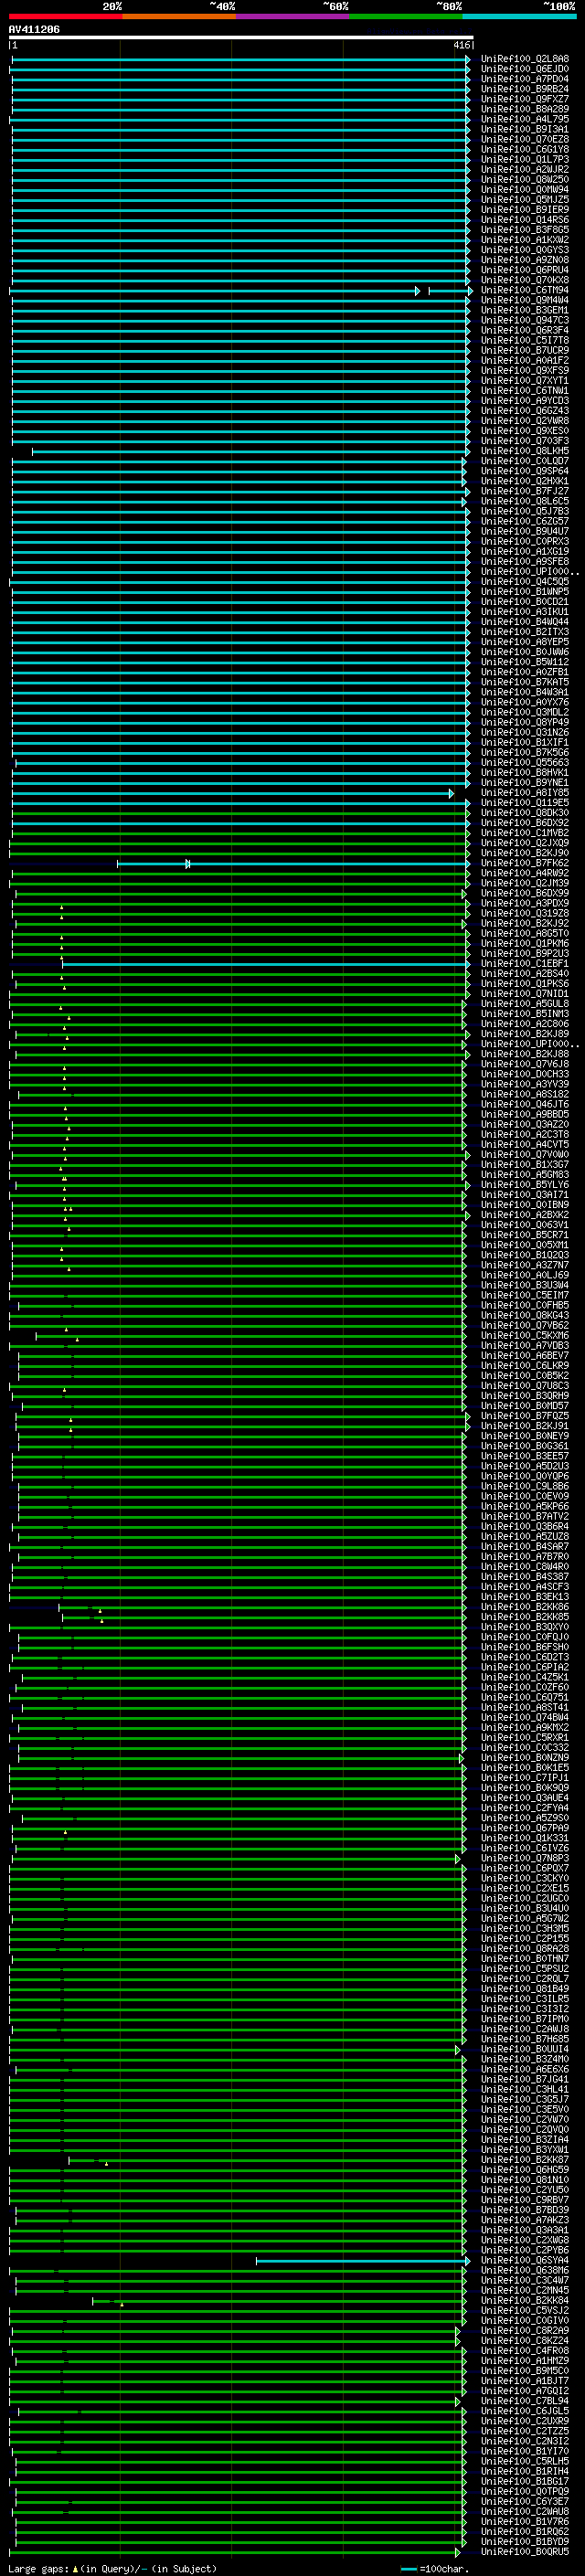The image size is (585, 2576).
Task: Select hit label UniRef100_C0PRX3
Action: pyautogui.click(x=524, y=541)
